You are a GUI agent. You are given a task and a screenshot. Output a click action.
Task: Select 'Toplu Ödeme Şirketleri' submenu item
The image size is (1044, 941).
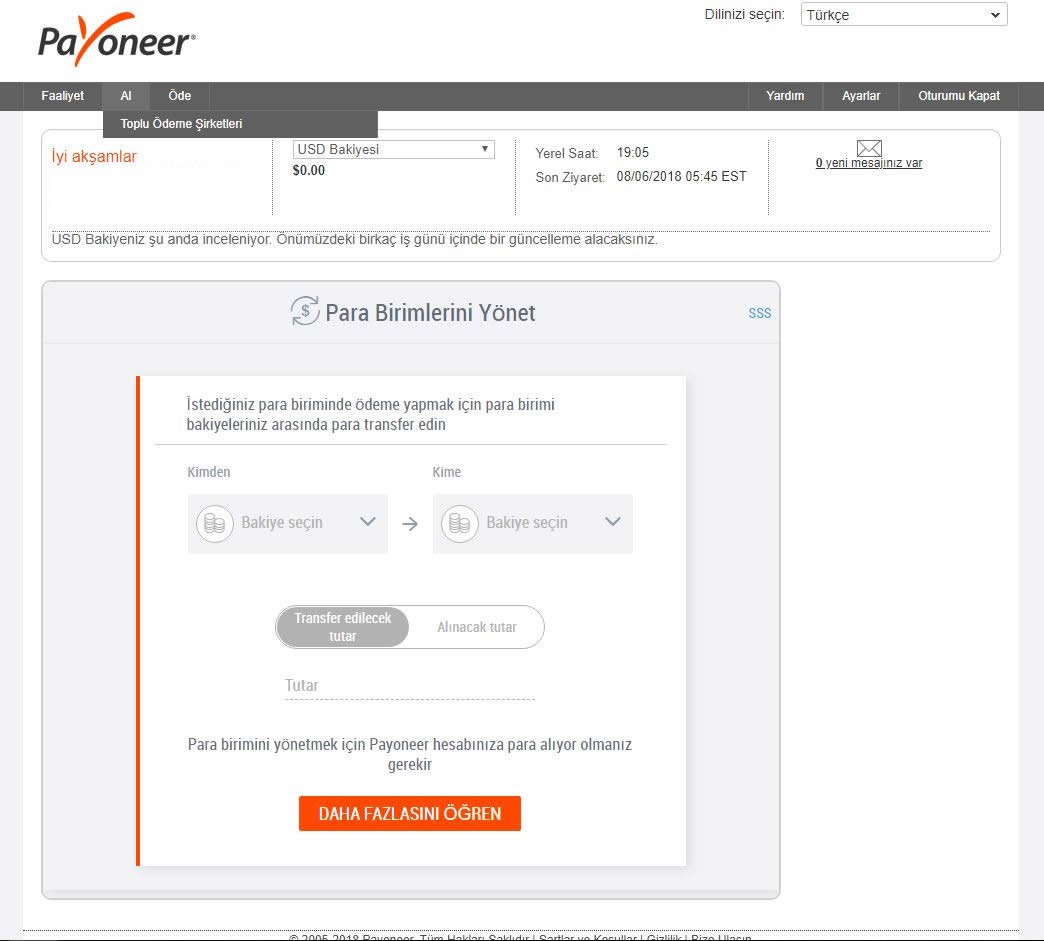pos(240,124)
